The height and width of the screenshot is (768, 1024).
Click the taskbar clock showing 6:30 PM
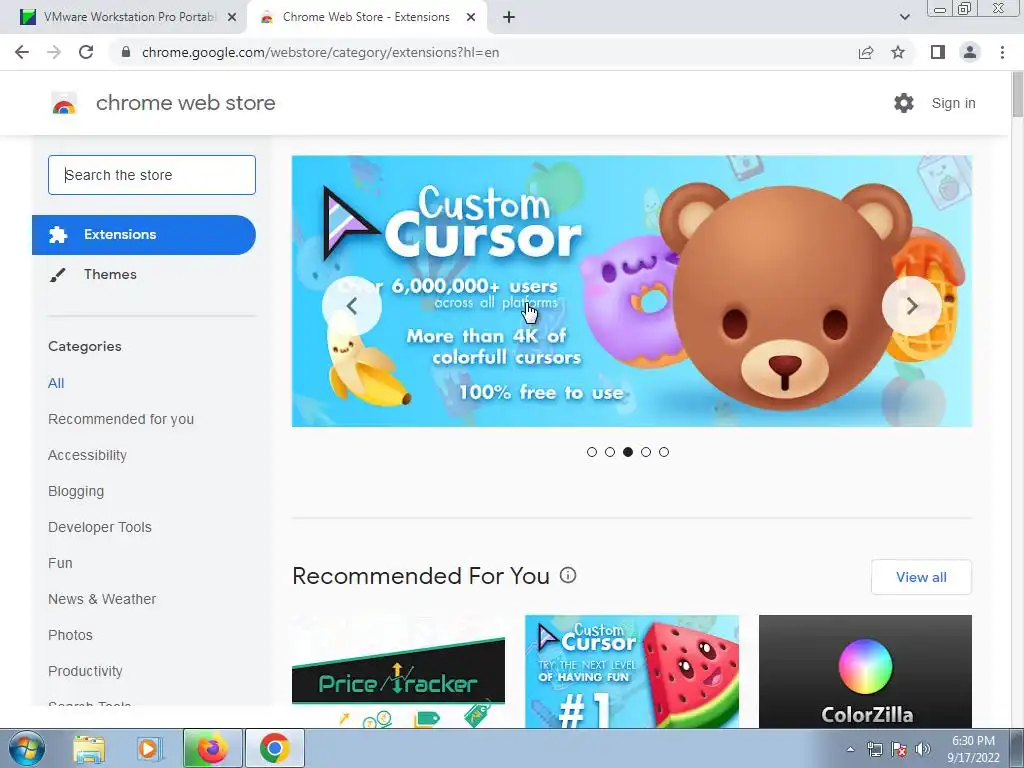tap(973, 749)
